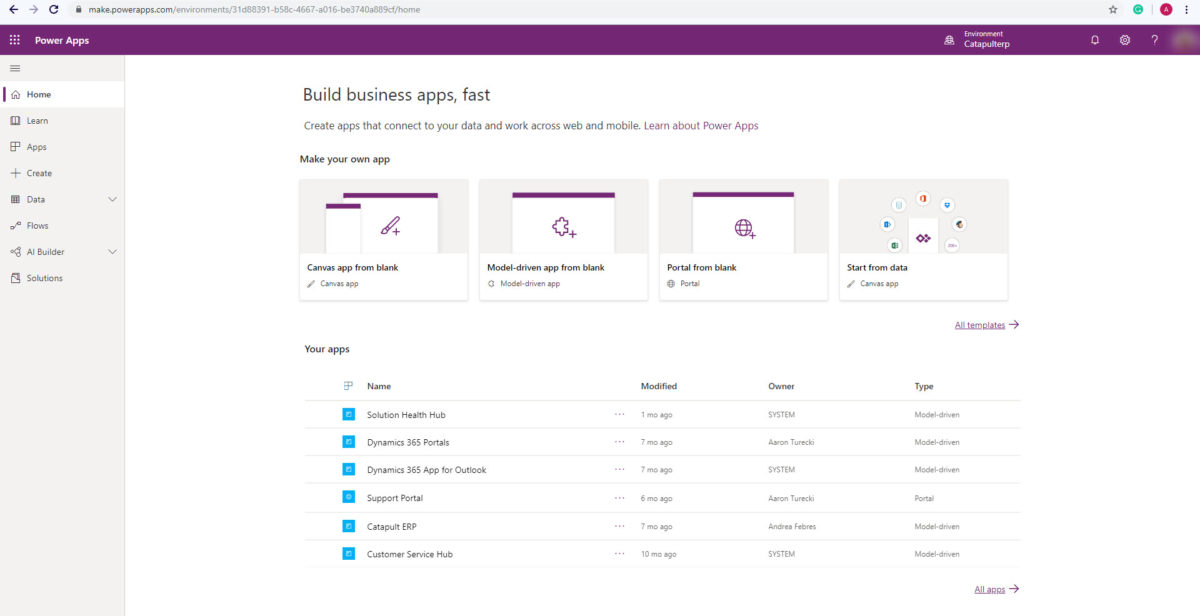
Task: Click the app type icon column header
Action: [x=349, y=386]
